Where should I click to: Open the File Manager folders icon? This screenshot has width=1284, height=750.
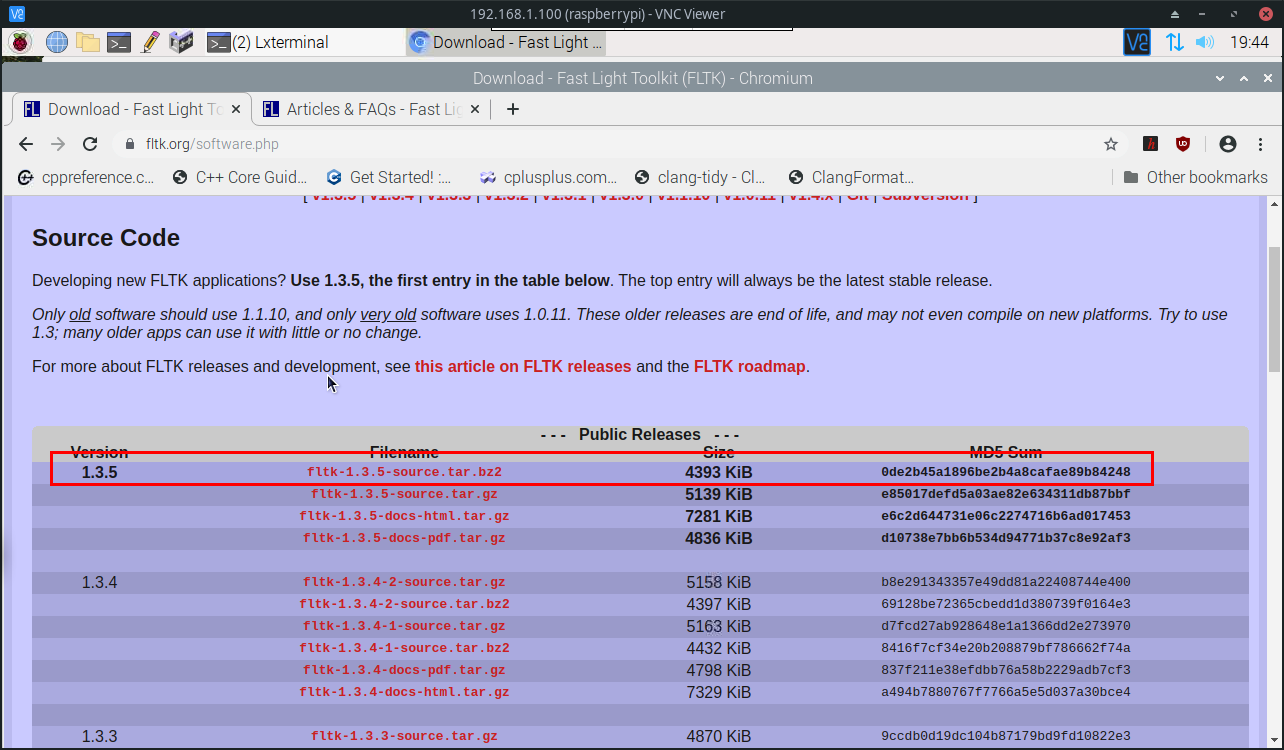tap(88, 42)
